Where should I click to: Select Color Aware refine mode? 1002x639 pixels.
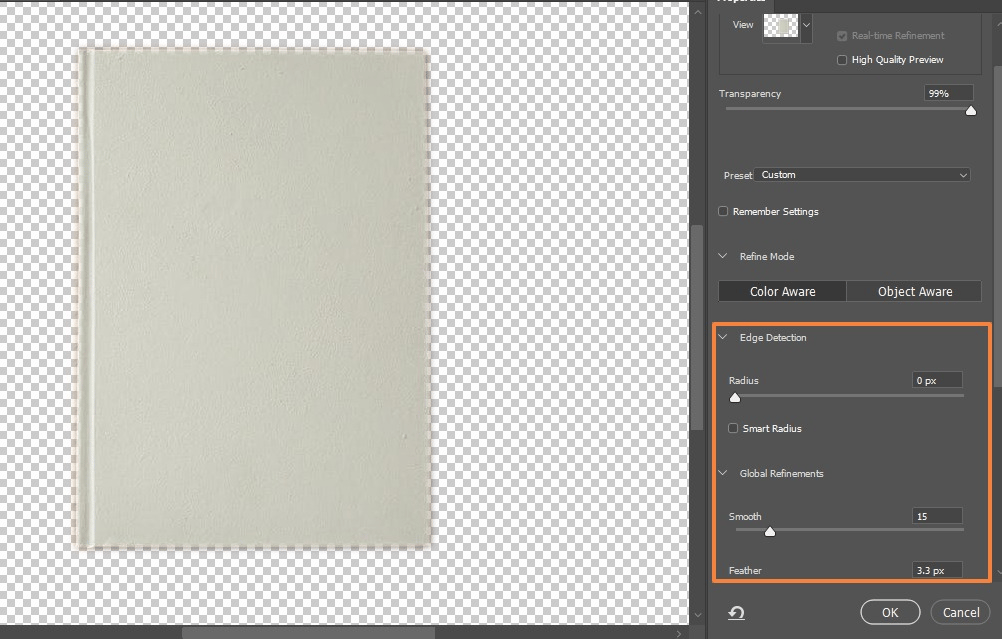782,292
